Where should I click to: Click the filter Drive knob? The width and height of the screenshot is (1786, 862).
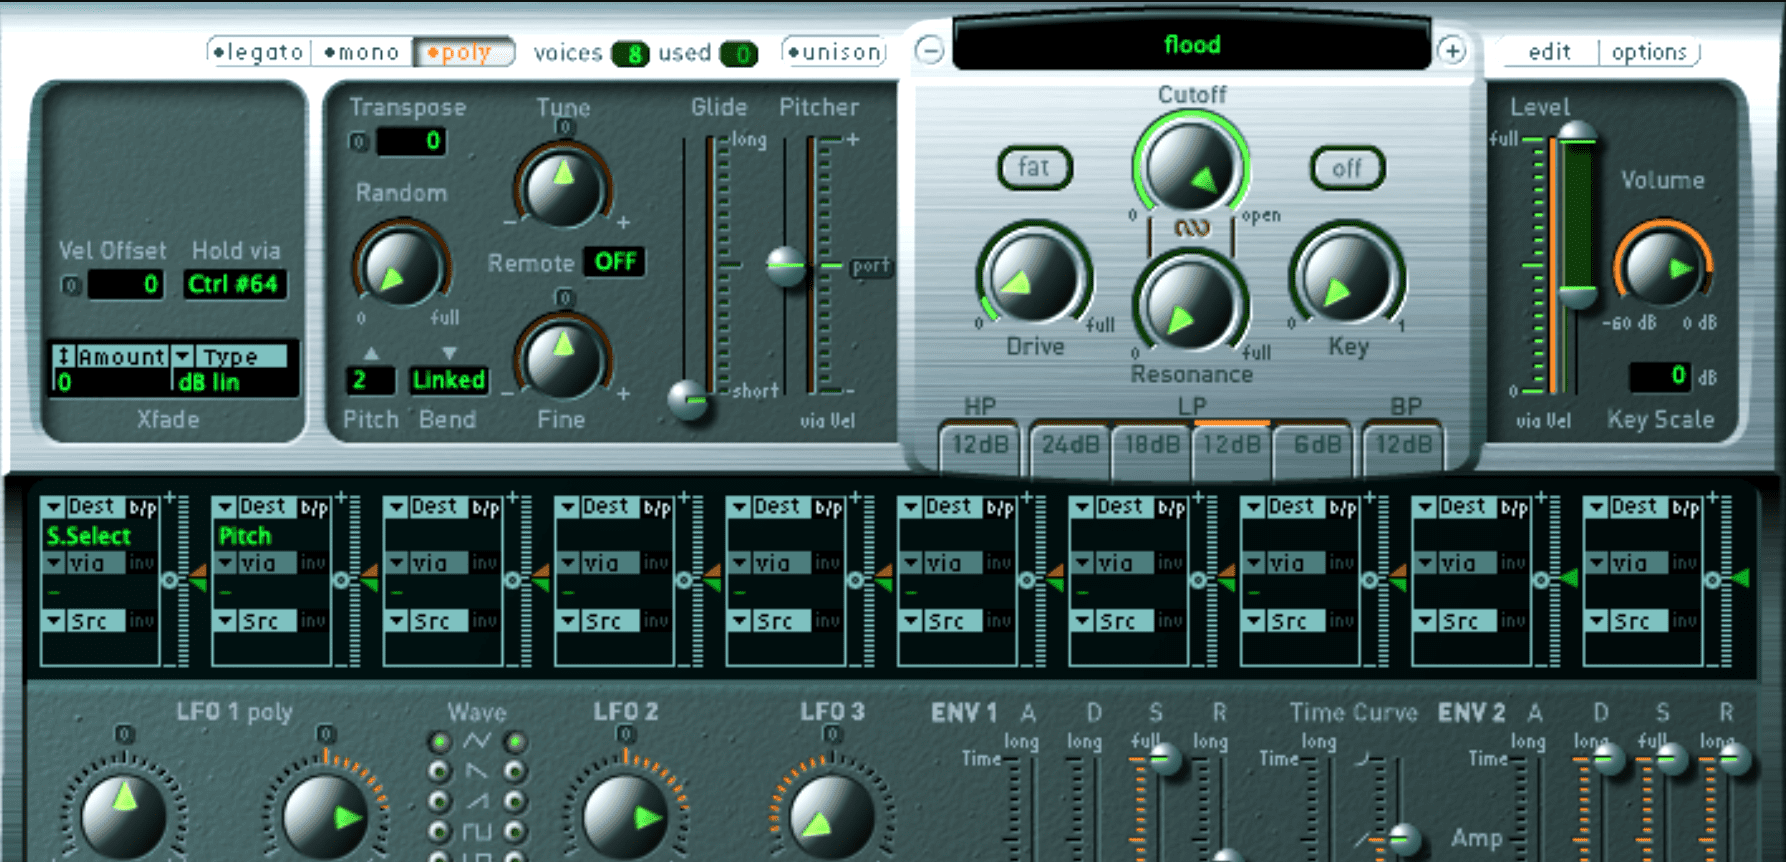pyautogui.click(x=1035, y=277)
